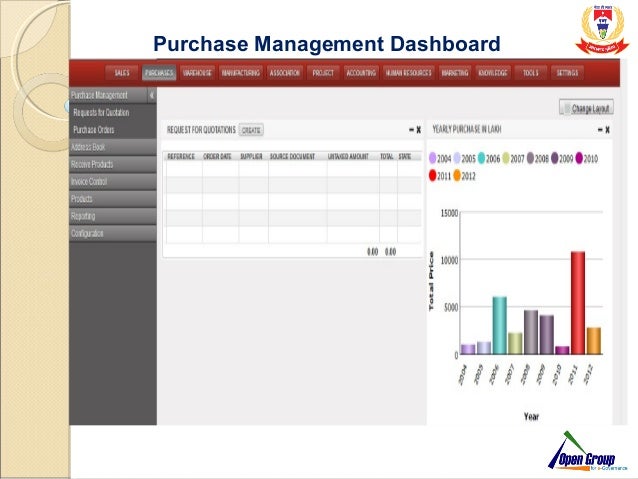Screen dimensions: 638x479
Task: Sort by the Total column header
Action: click(x=387, y=156)
